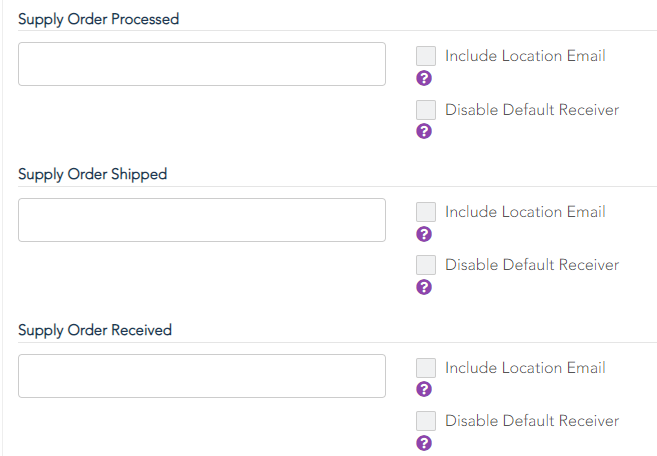The width and height of the screenshot is (657, 456).
Task: Check Disable Default Receiver box for Supply Order Received
Action: tap(426, 421)
